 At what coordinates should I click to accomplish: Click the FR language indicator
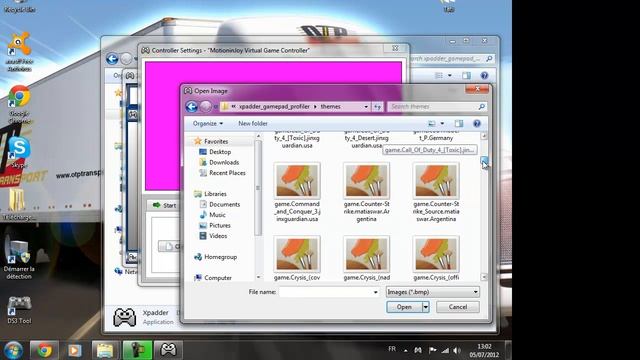[x=392, y=349]
